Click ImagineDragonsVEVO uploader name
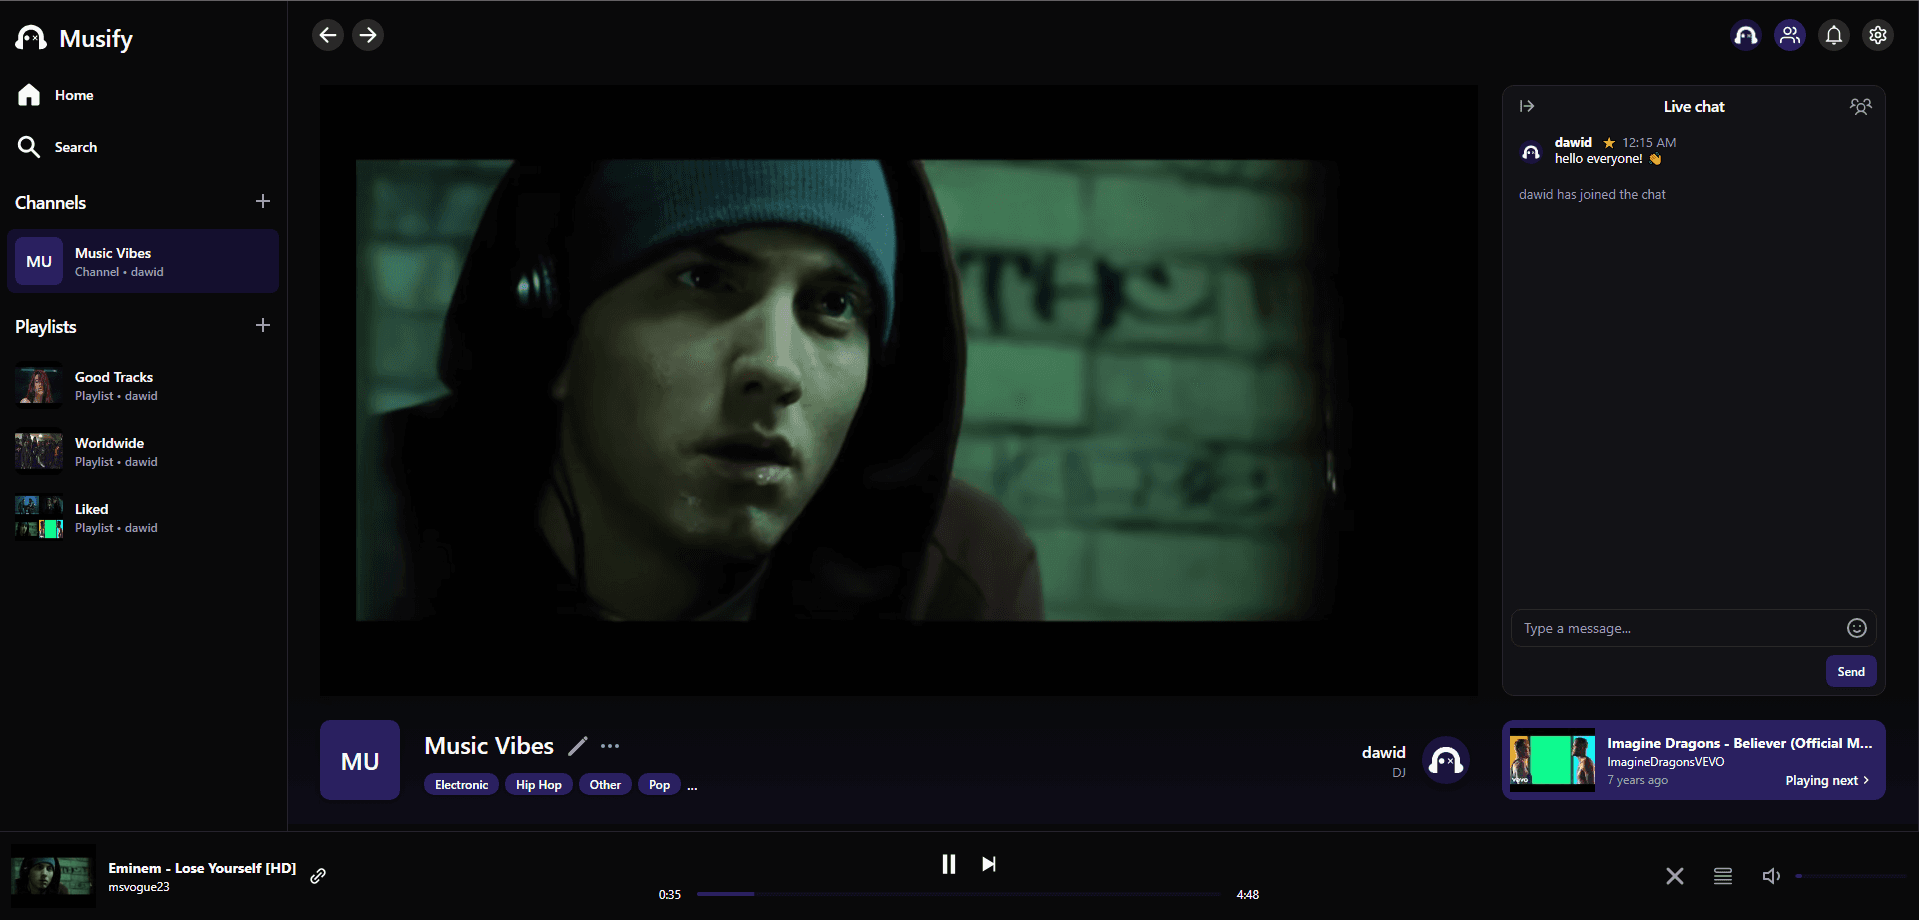1919x920 pixels. [x=1666, y=762]
